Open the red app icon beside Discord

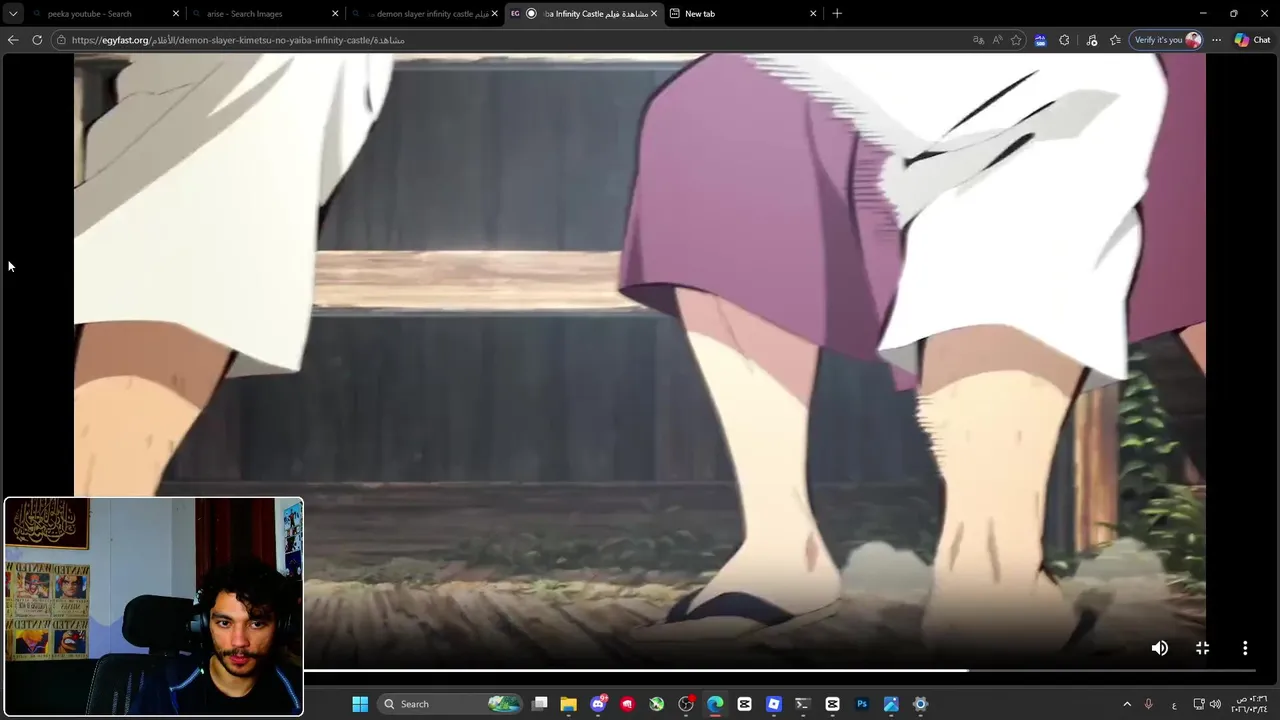(x=627, y=704)
